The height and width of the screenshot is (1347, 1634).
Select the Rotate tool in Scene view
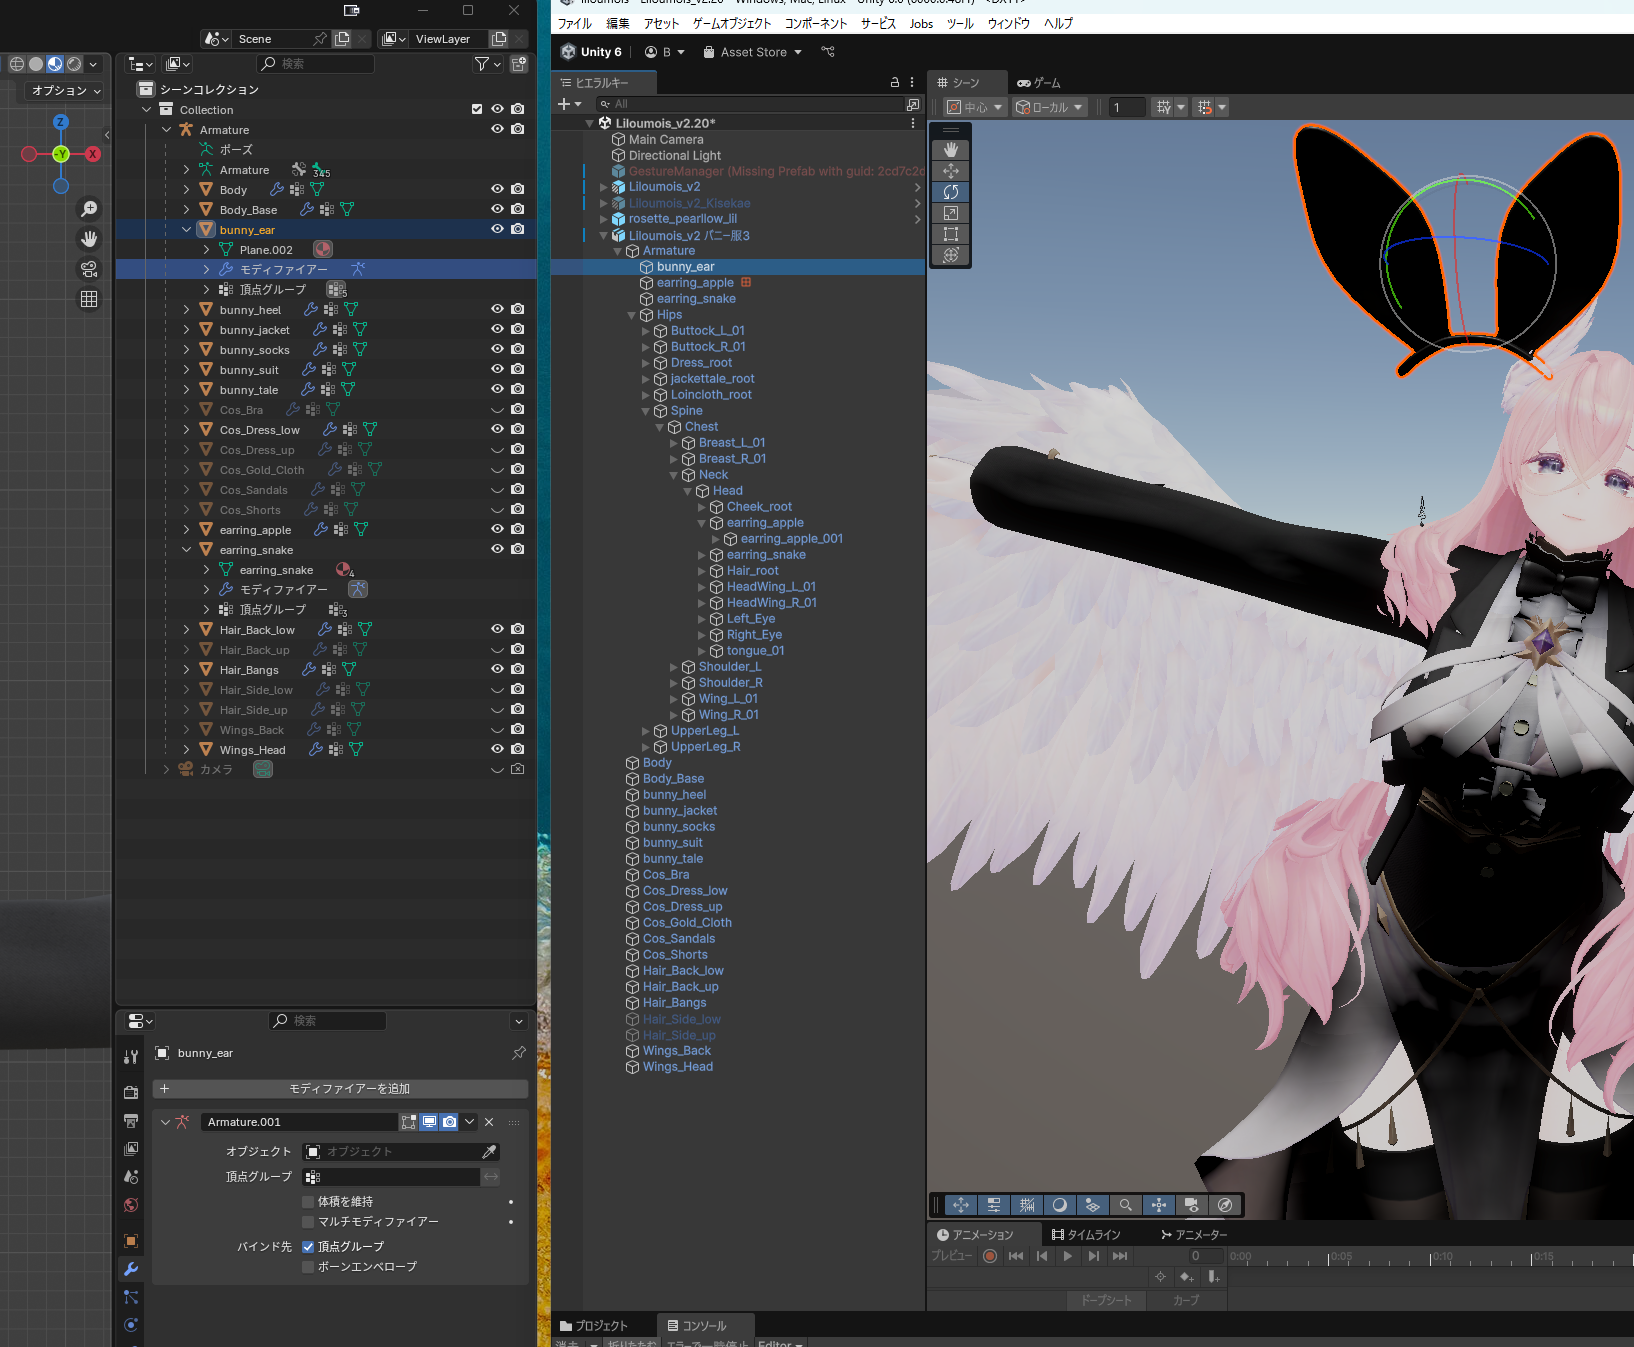pyautogui.click(x=950, y=192)
